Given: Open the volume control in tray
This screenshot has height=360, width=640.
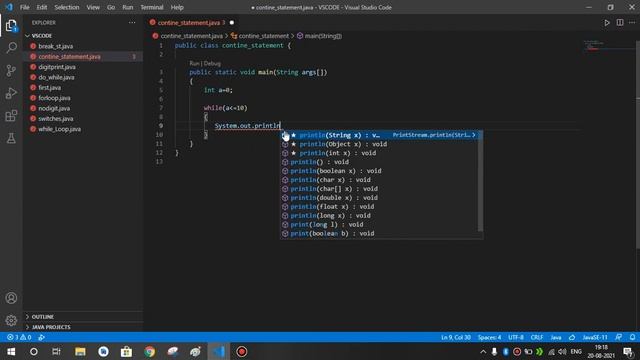Looking at the screenshot, I should click(x=562, y=351).
